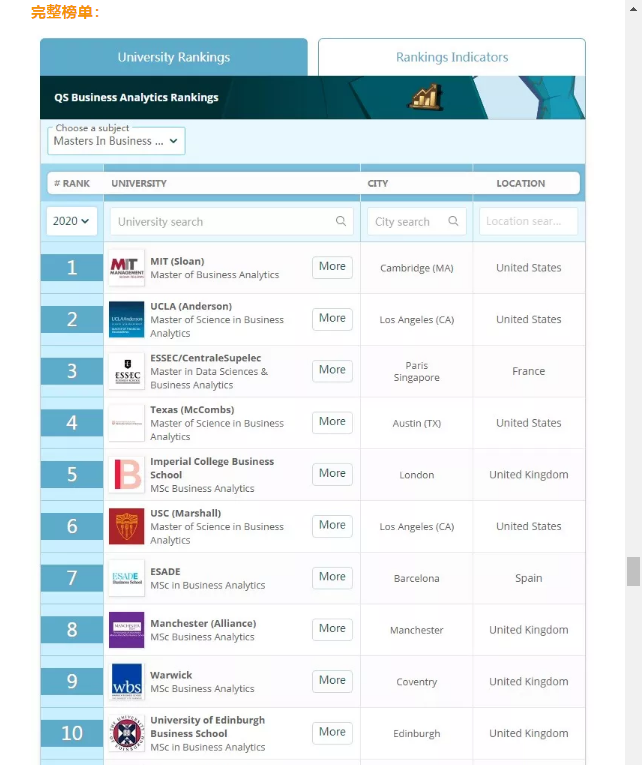Click the Coventry city cell
Image resolution: width=642 pixels, height=765 pixels.
click(417, 682)
